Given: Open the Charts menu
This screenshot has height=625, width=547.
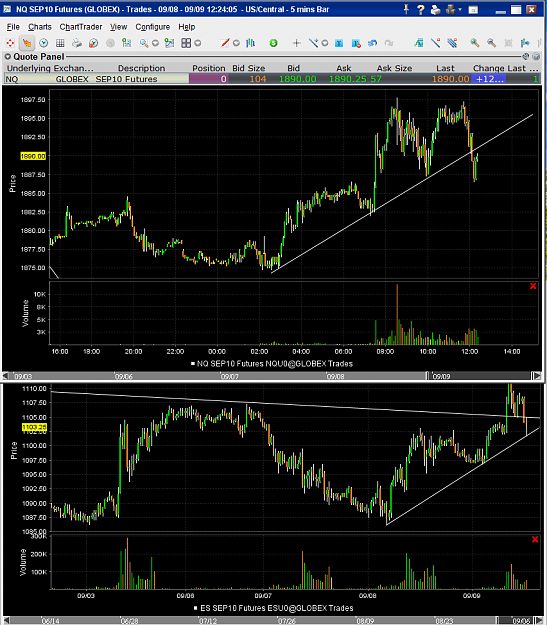Looking at the screenshot, I should [x=39, y=27].
